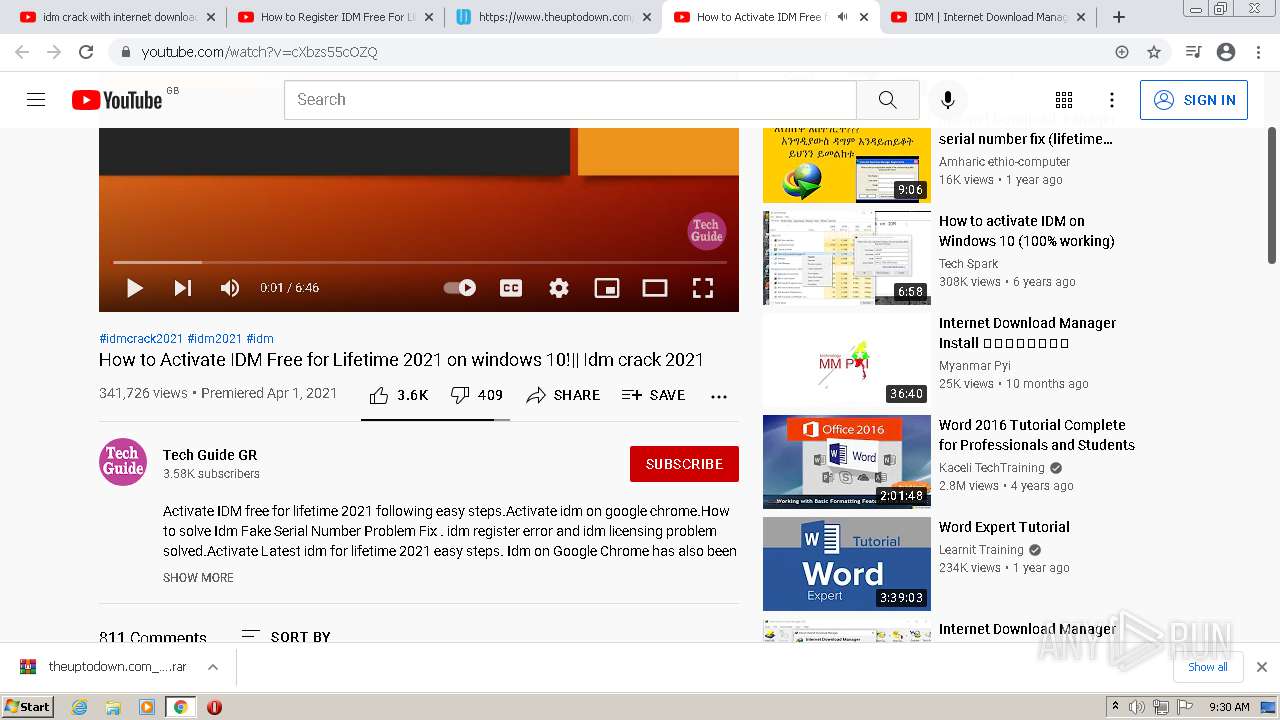Viewport: 1280px width, 720px height.
Task: Open video player settings gear
Action: 559,288
